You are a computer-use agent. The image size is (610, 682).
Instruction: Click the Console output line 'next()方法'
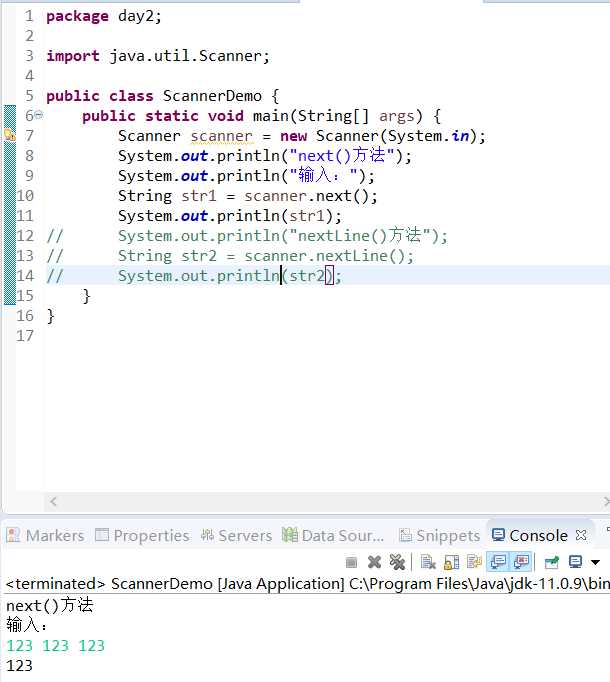pyautogui.click(x=50, y=605)
